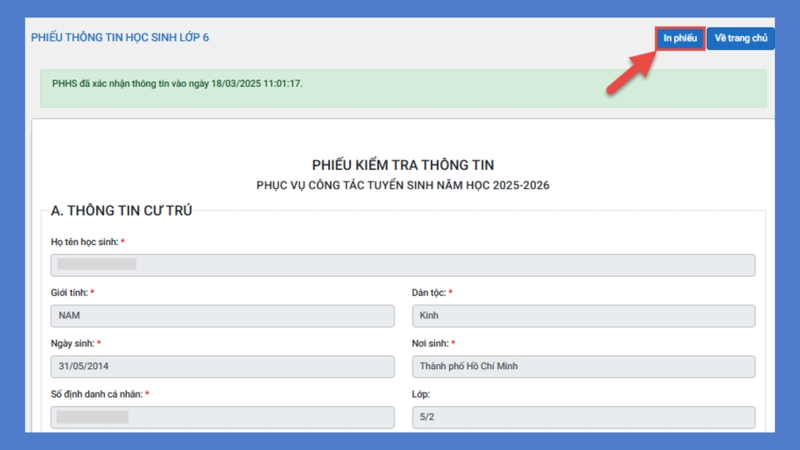This screenshot has width=800, height=450.
Task: Click the 'Dân tộc' field showing Kinh
Action: coord(584,315)
